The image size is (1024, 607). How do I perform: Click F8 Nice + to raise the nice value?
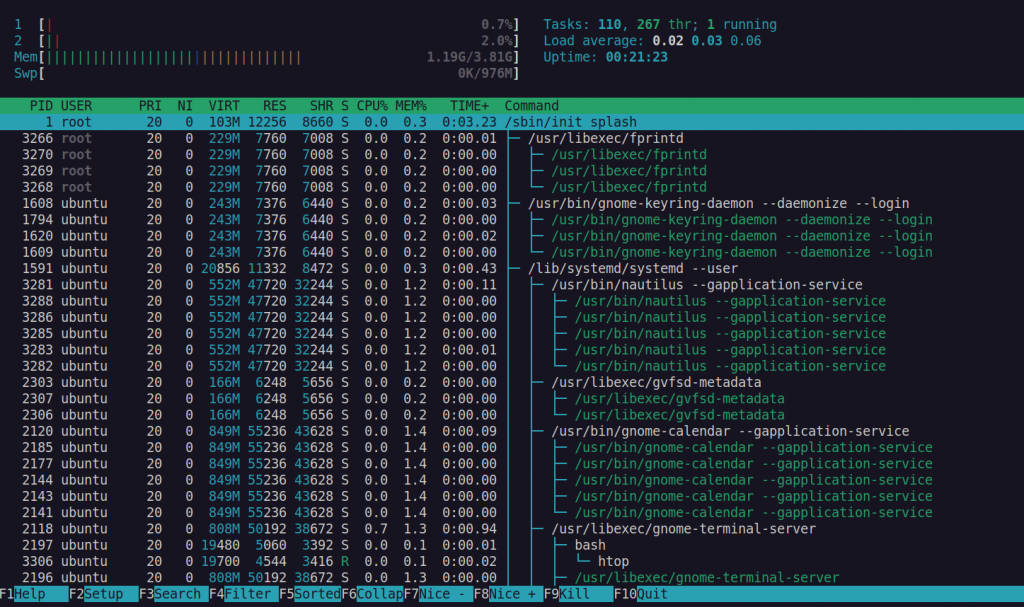(508, 594)
